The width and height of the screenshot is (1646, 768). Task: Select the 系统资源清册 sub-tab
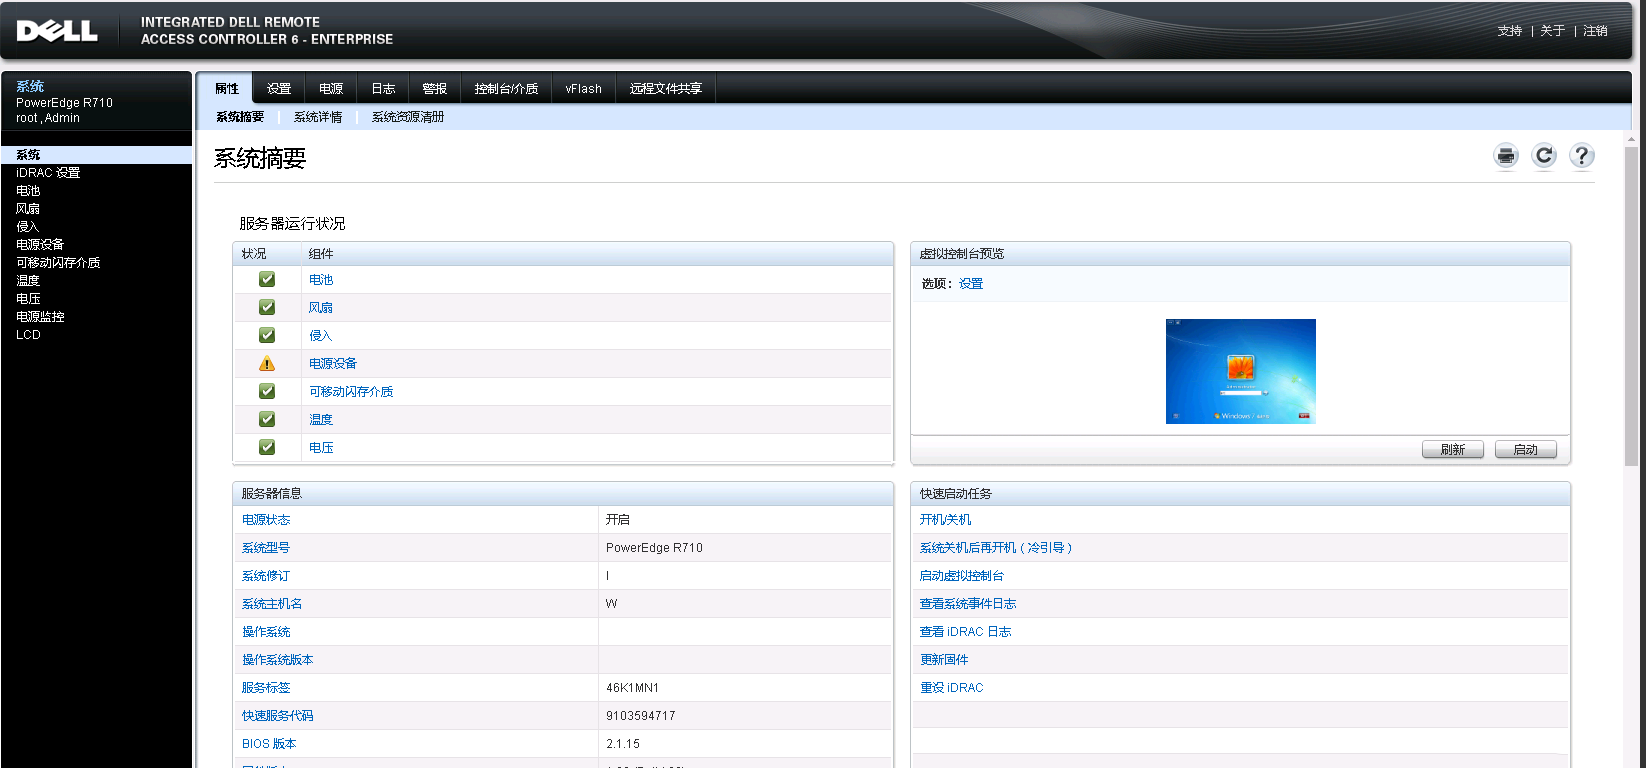(408, 117)
